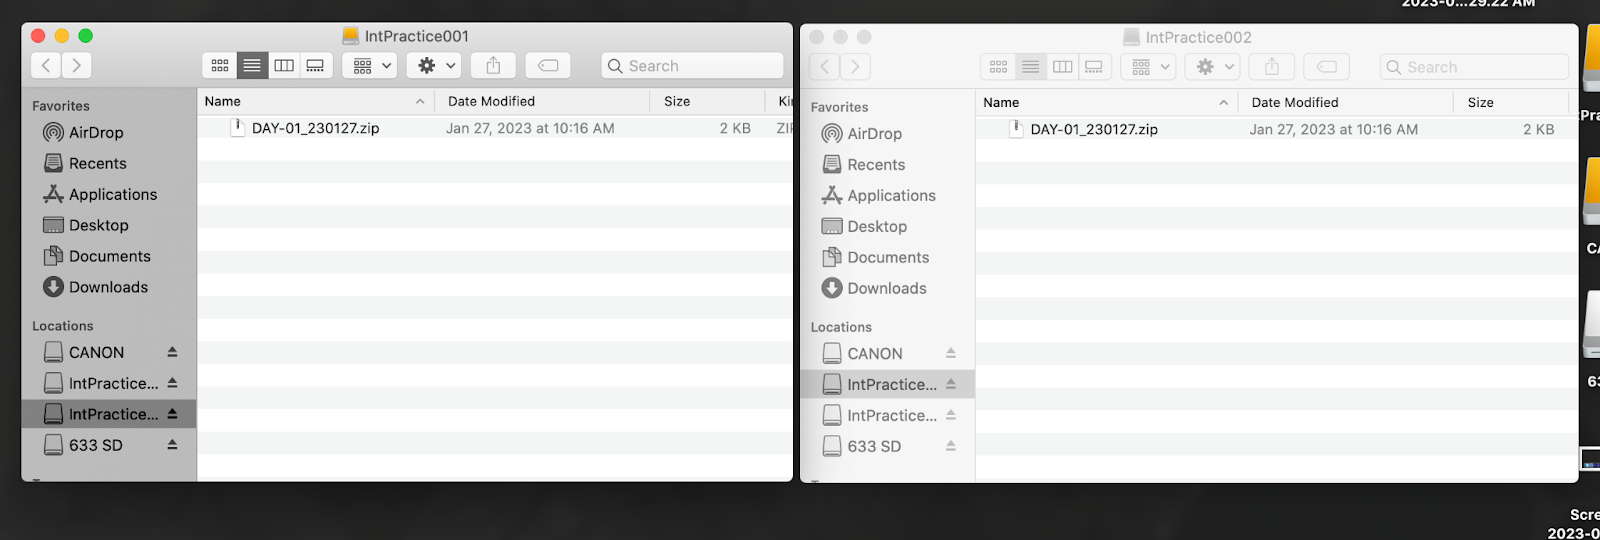Switch IntPractice001 window to icon view

pyautogui.click(x=220, y=66)
